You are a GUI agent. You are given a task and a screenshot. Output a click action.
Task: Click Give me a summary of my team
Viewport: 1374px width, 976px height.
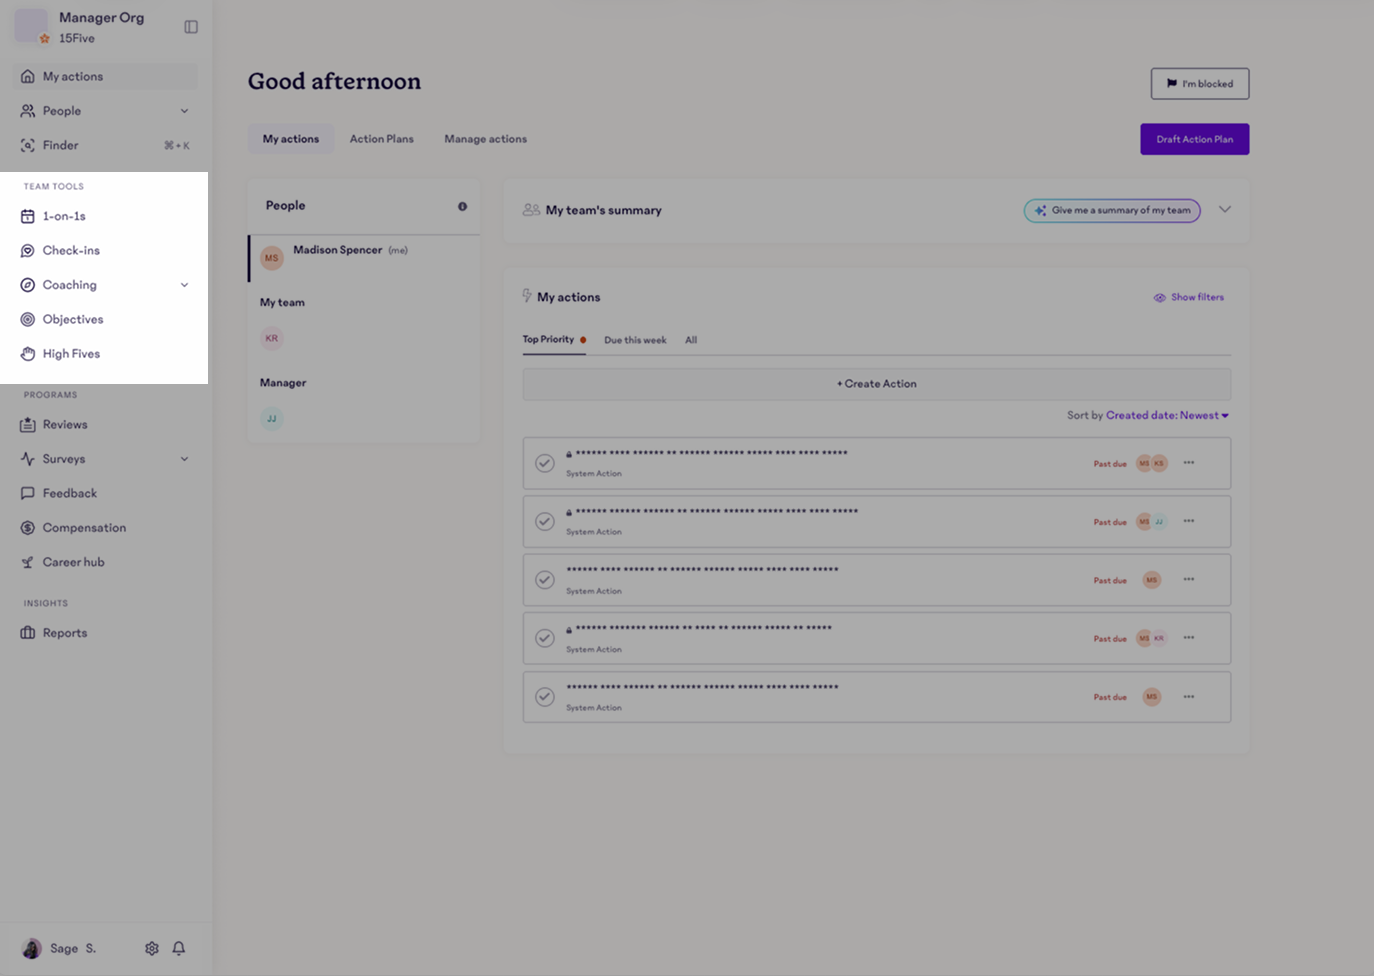(1111, 210)
